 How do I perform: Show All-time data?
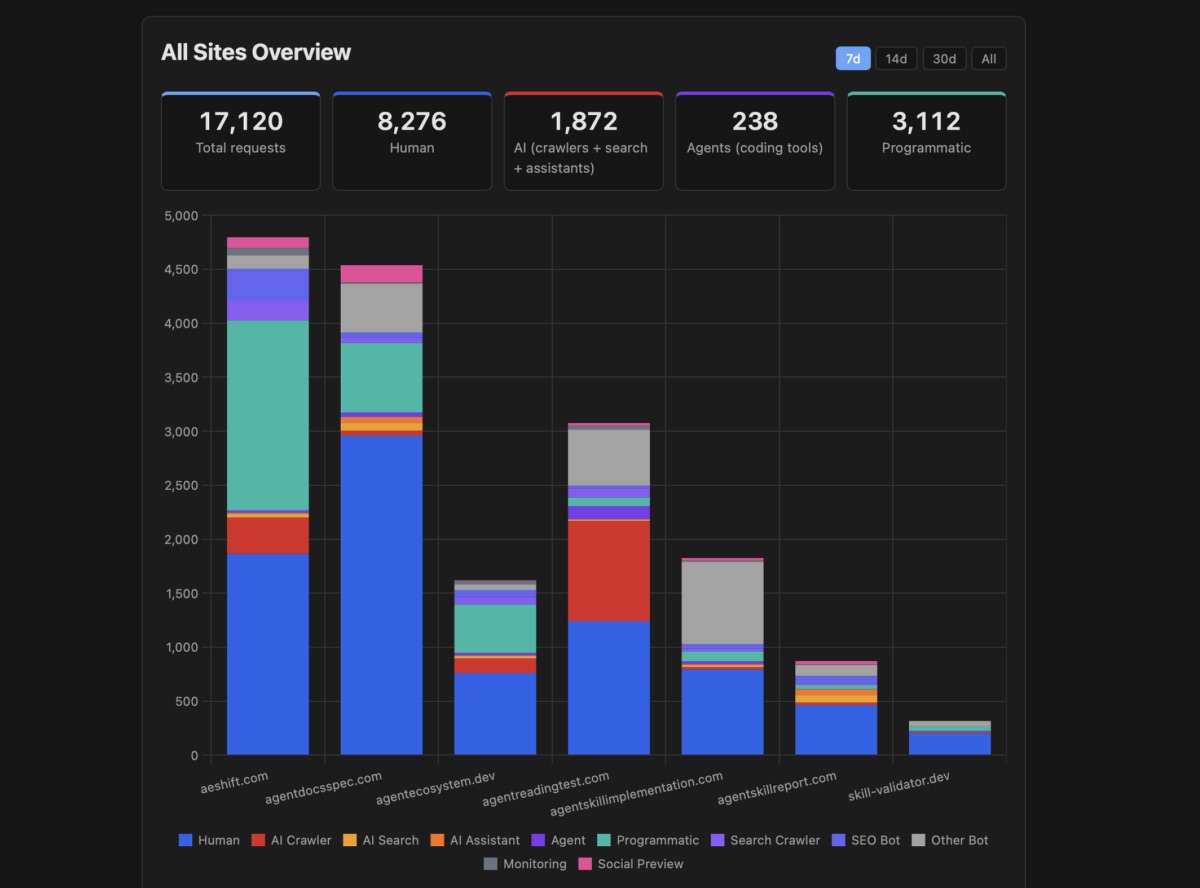[x=988, y=58]
